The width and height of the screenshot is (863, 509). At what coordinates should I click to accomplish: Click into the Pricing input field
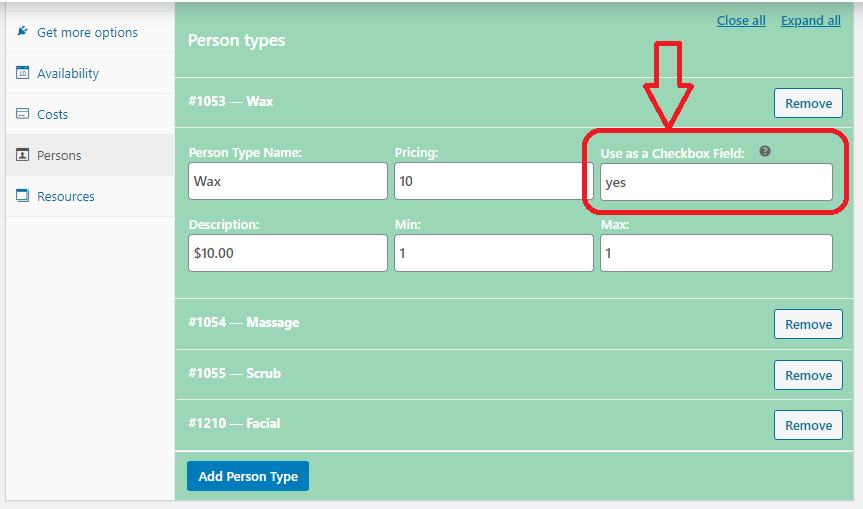[493, 182]
